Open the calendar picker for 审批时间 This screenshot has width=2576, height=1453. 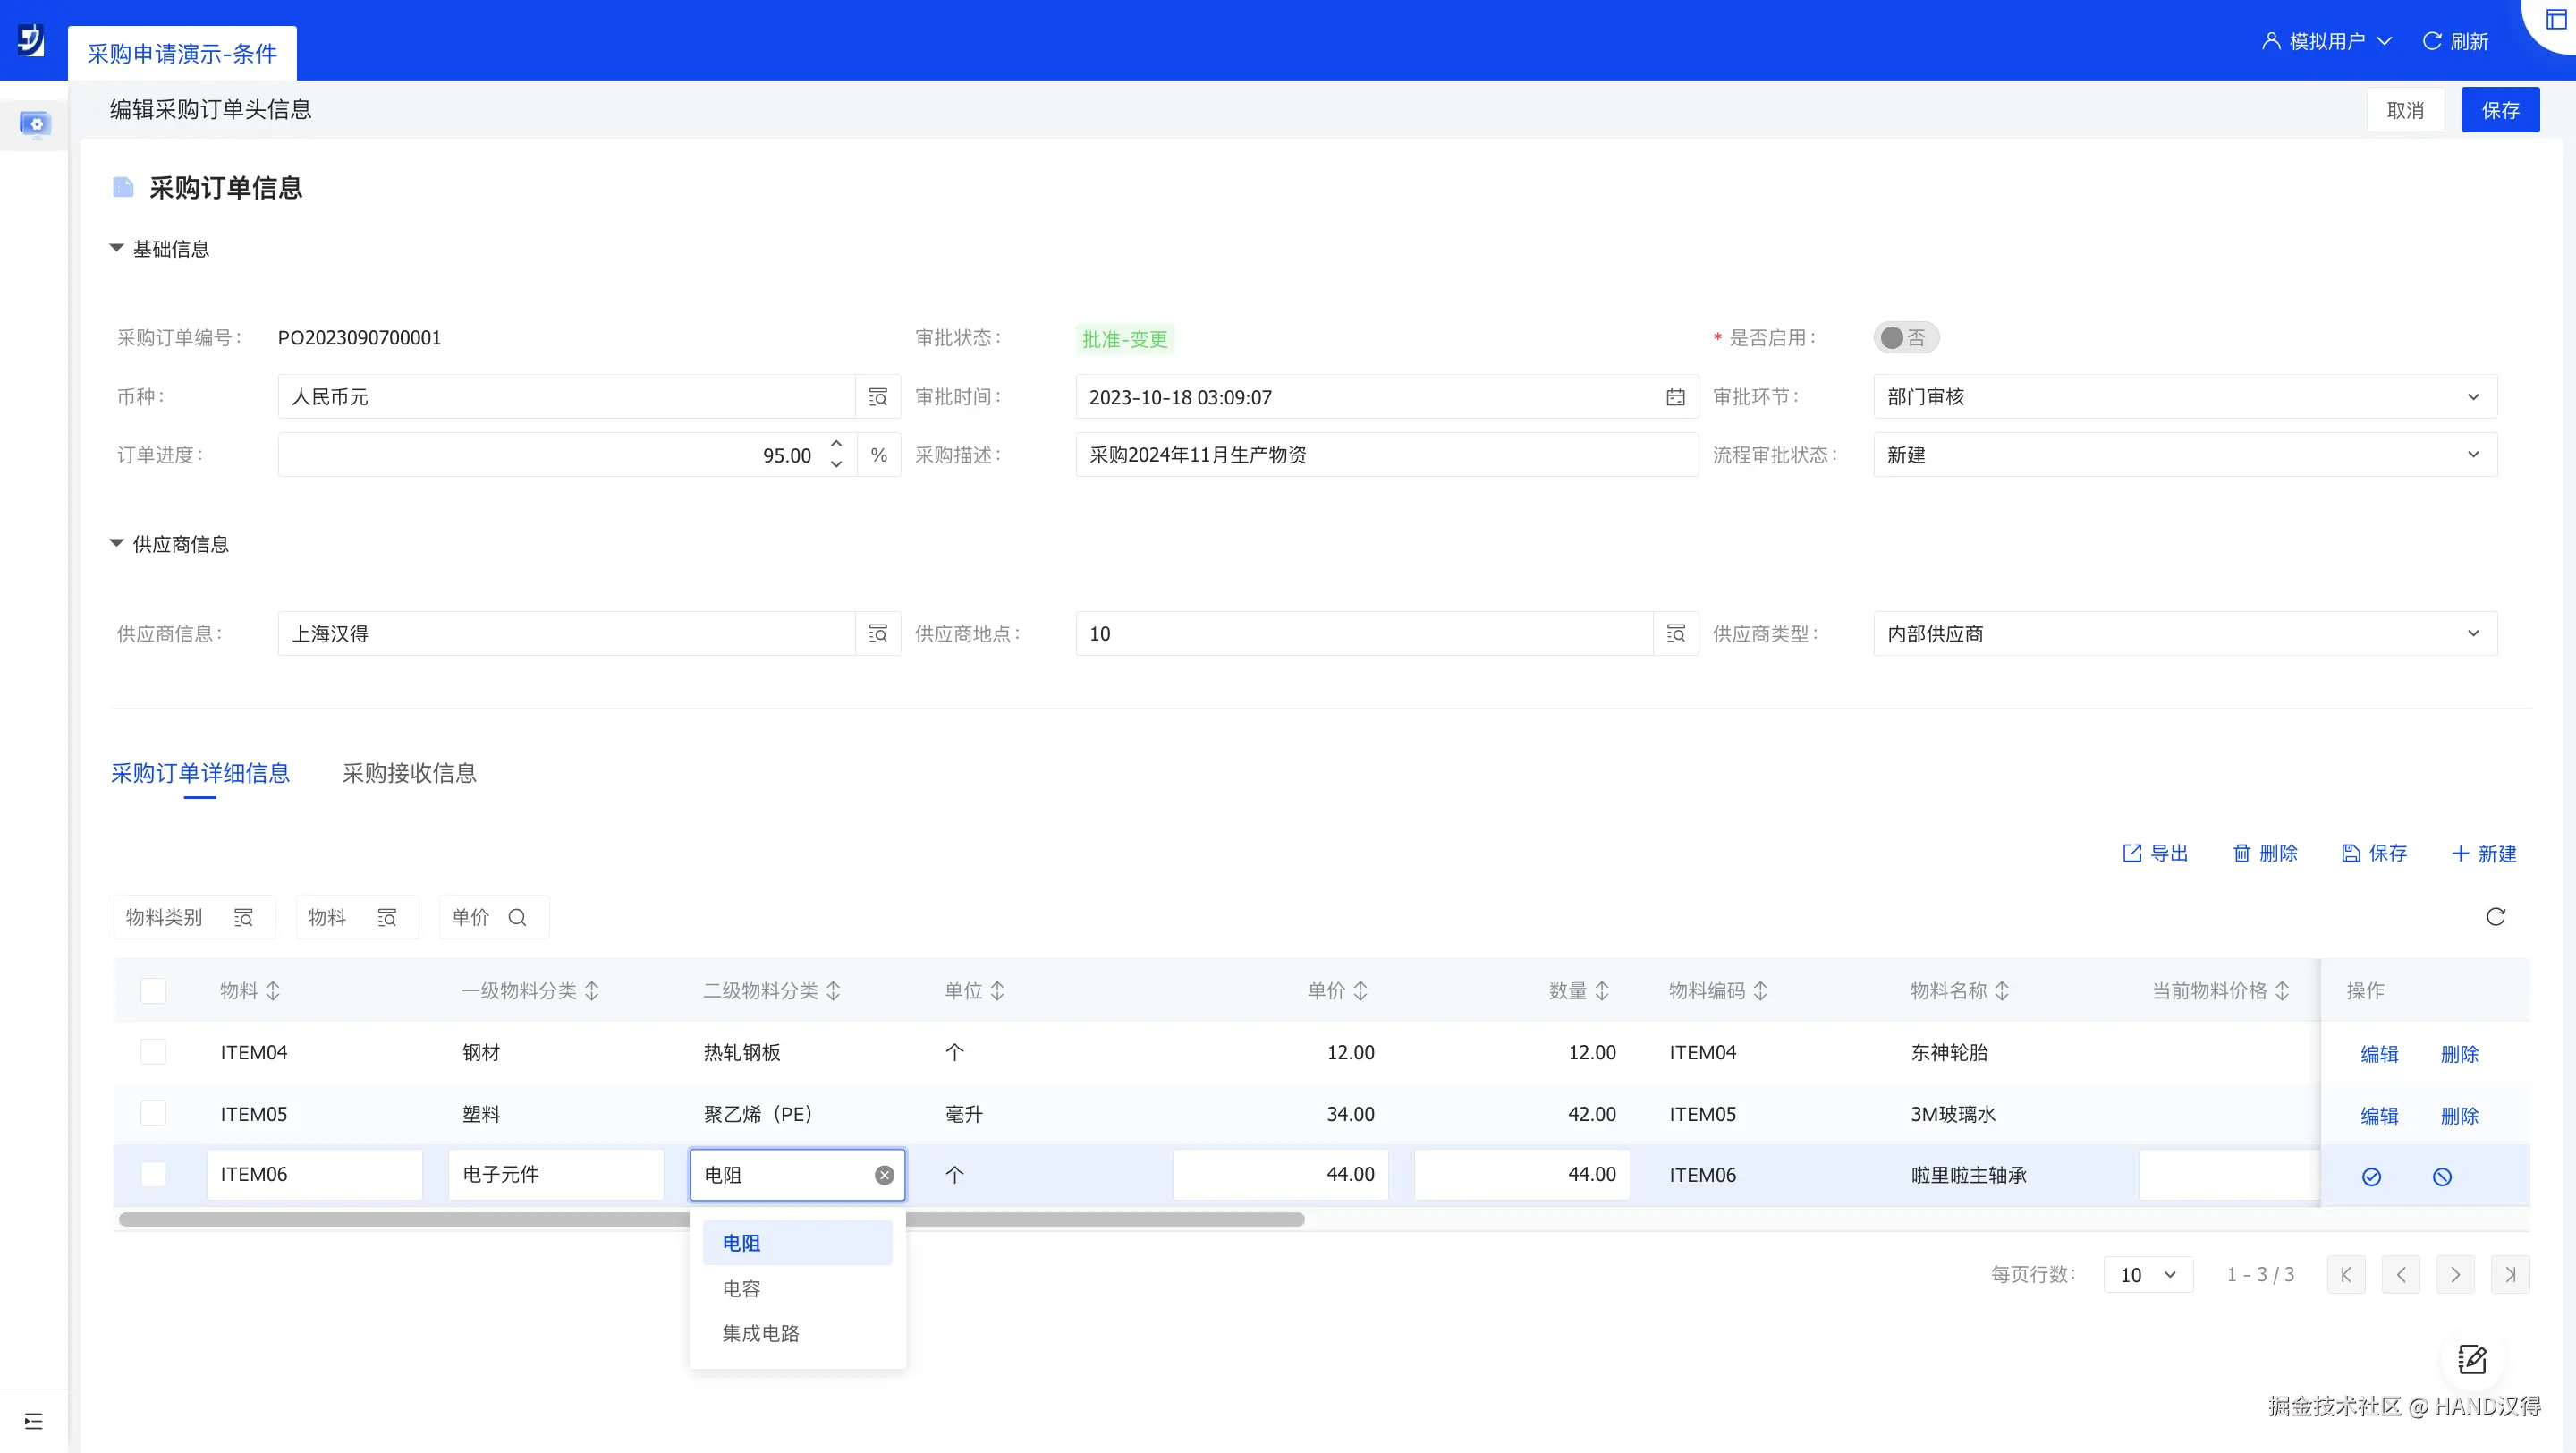1675,397
